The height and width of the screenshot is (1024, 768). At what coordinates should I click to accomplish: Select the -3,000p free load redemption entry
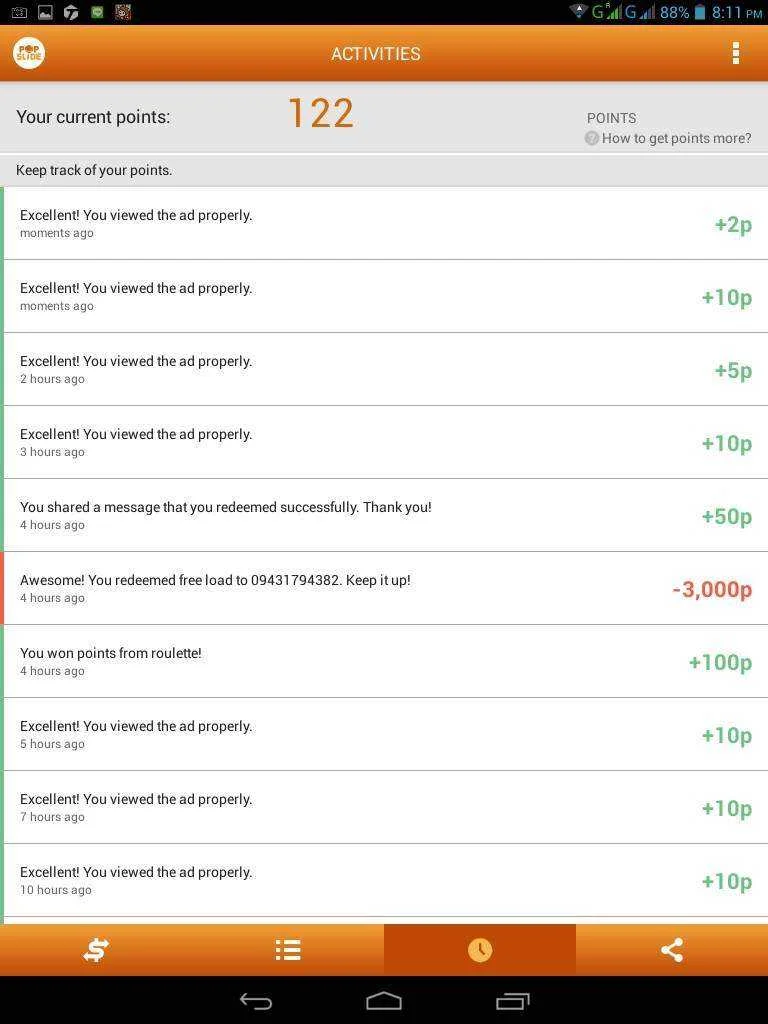click(384, 588)
